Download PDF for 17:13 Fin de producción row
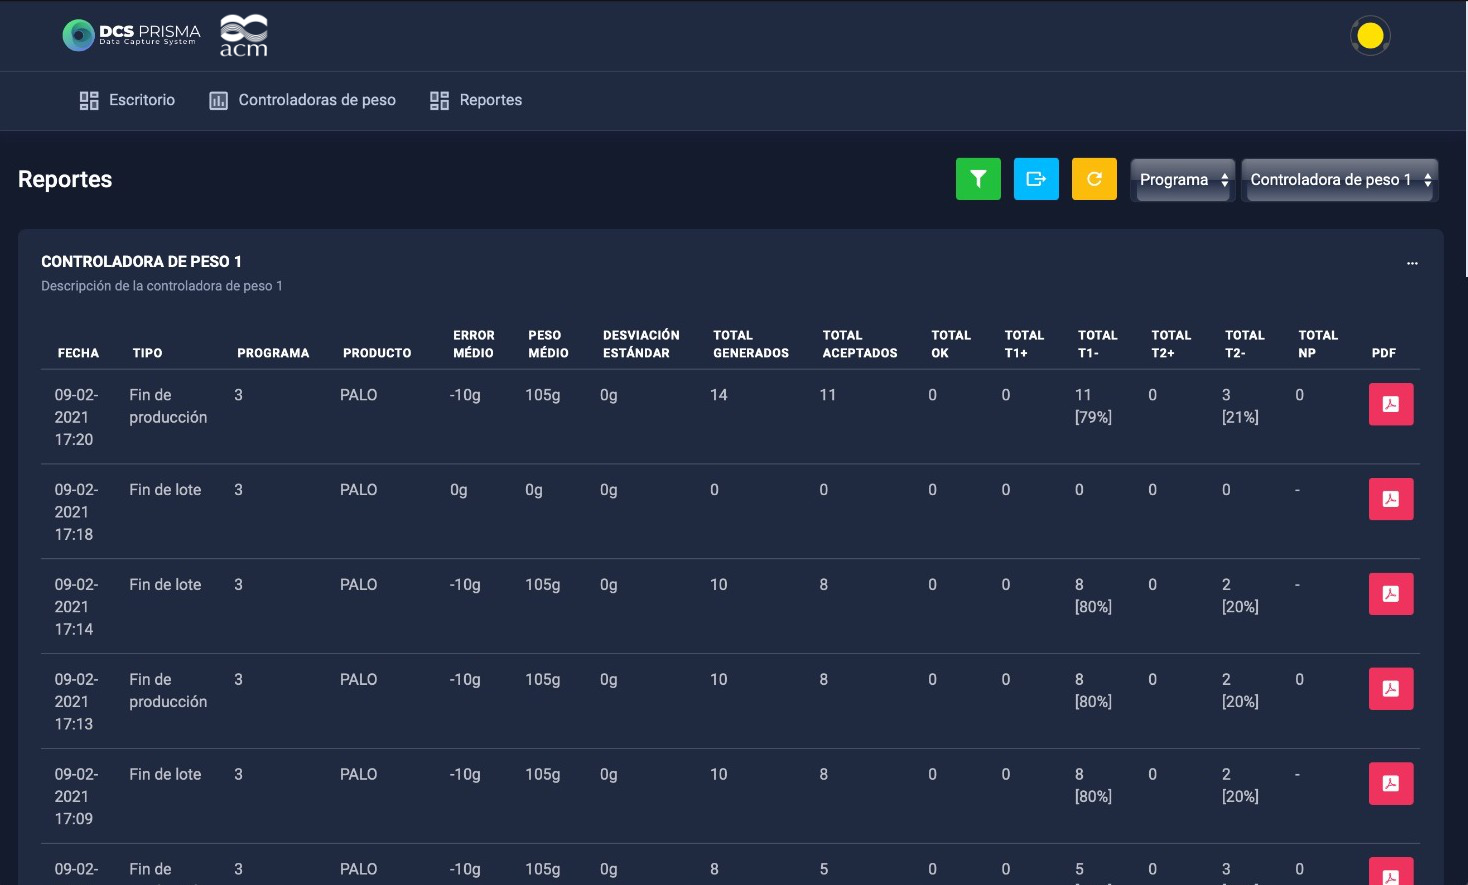This screenshot has height=885, width=1468. point(1391,689)
